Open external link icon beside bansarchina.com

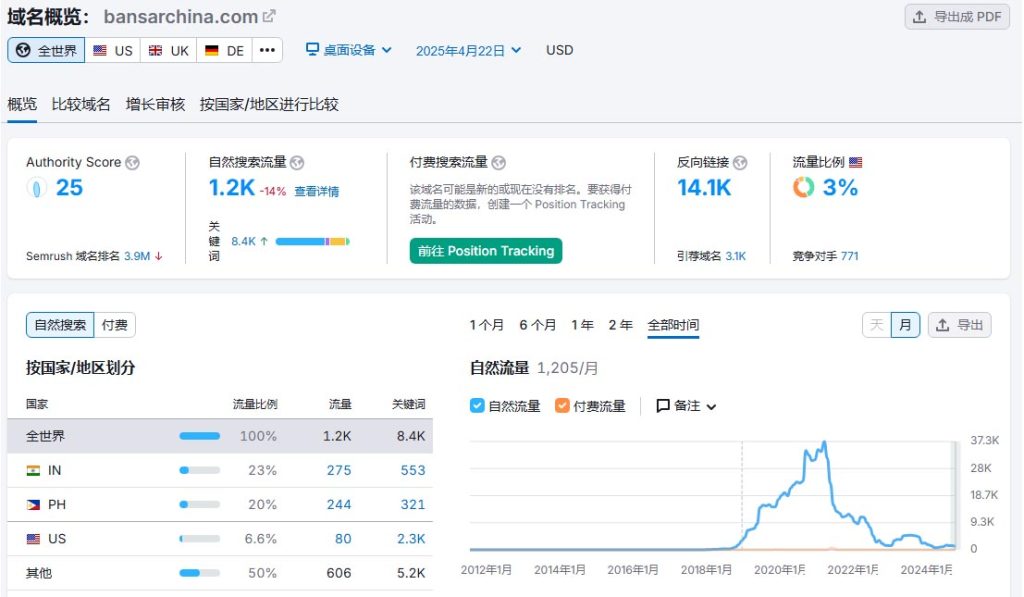pos(269,16)
